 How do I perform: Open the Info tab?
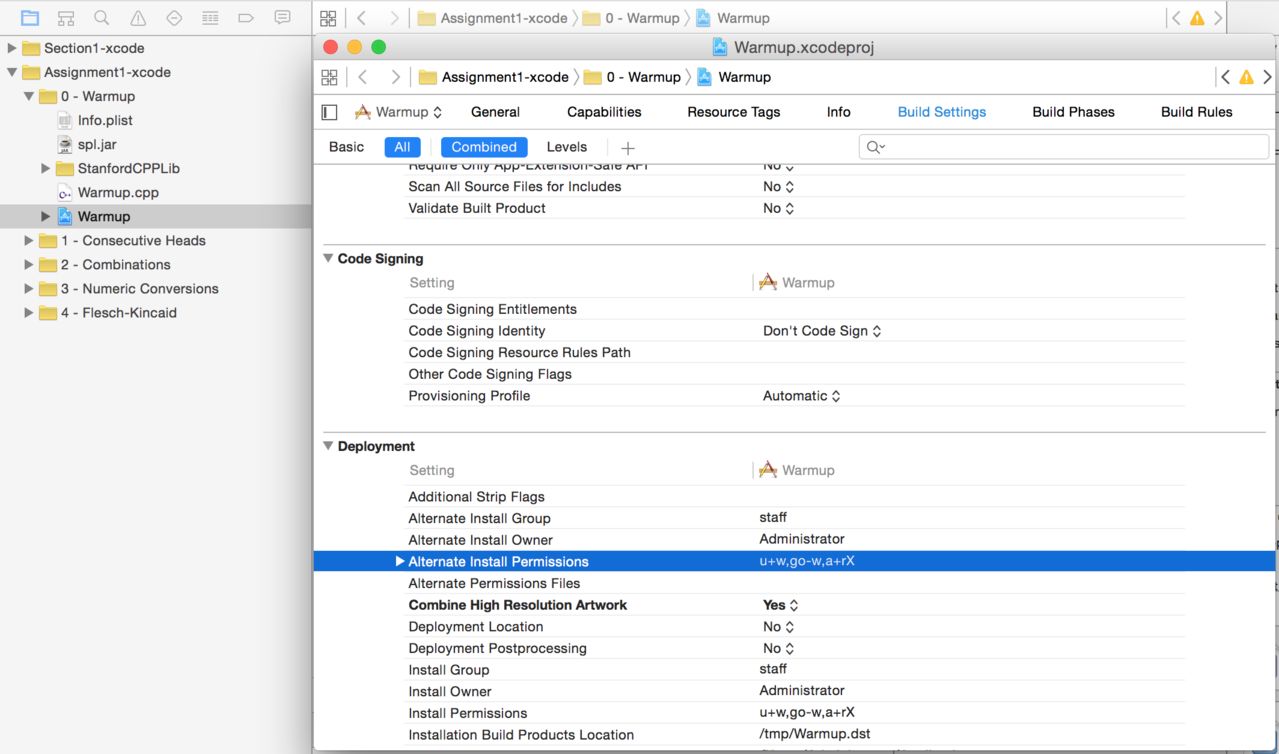tap(839, 112)
